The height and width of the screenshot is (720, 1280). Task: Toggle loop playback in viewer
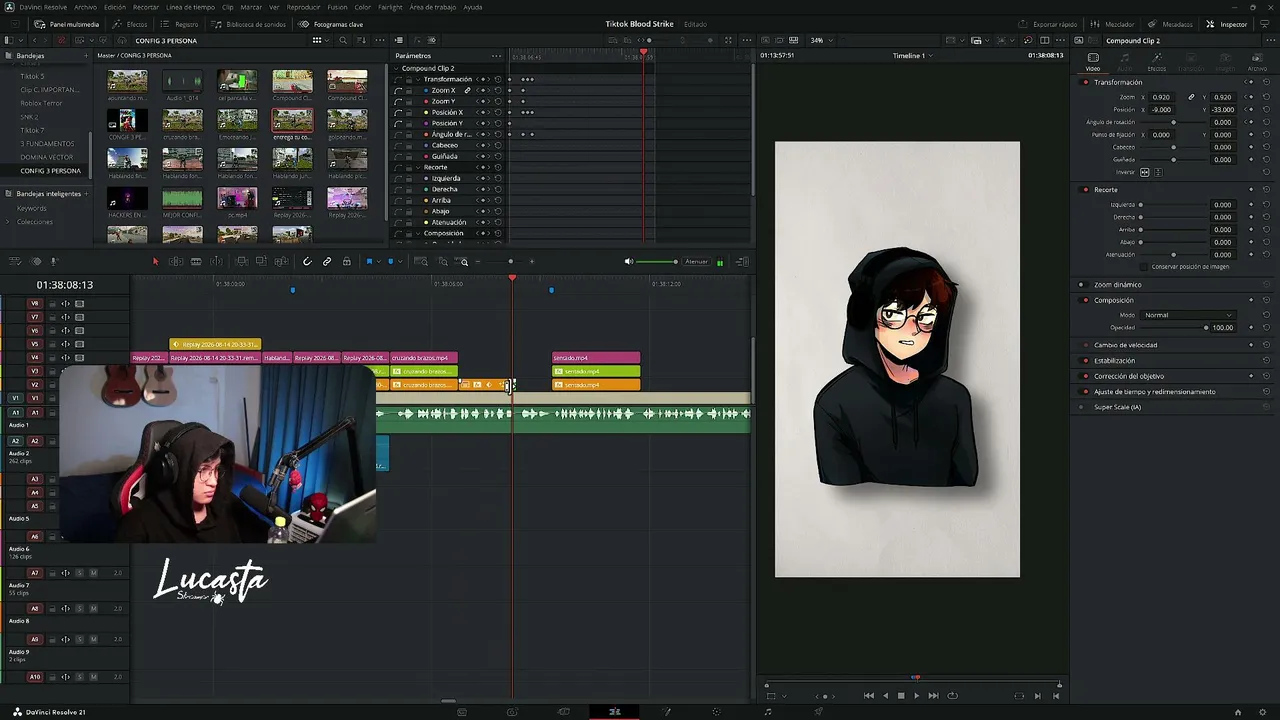(952, 696)
